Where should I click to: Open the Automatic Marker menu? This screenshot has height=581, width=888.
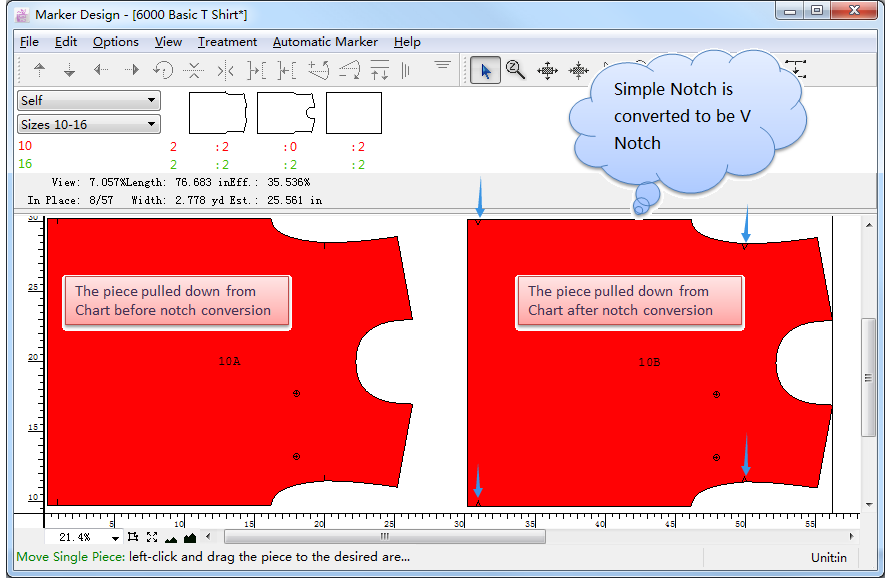pyautogui.click(x=325, y=42)
